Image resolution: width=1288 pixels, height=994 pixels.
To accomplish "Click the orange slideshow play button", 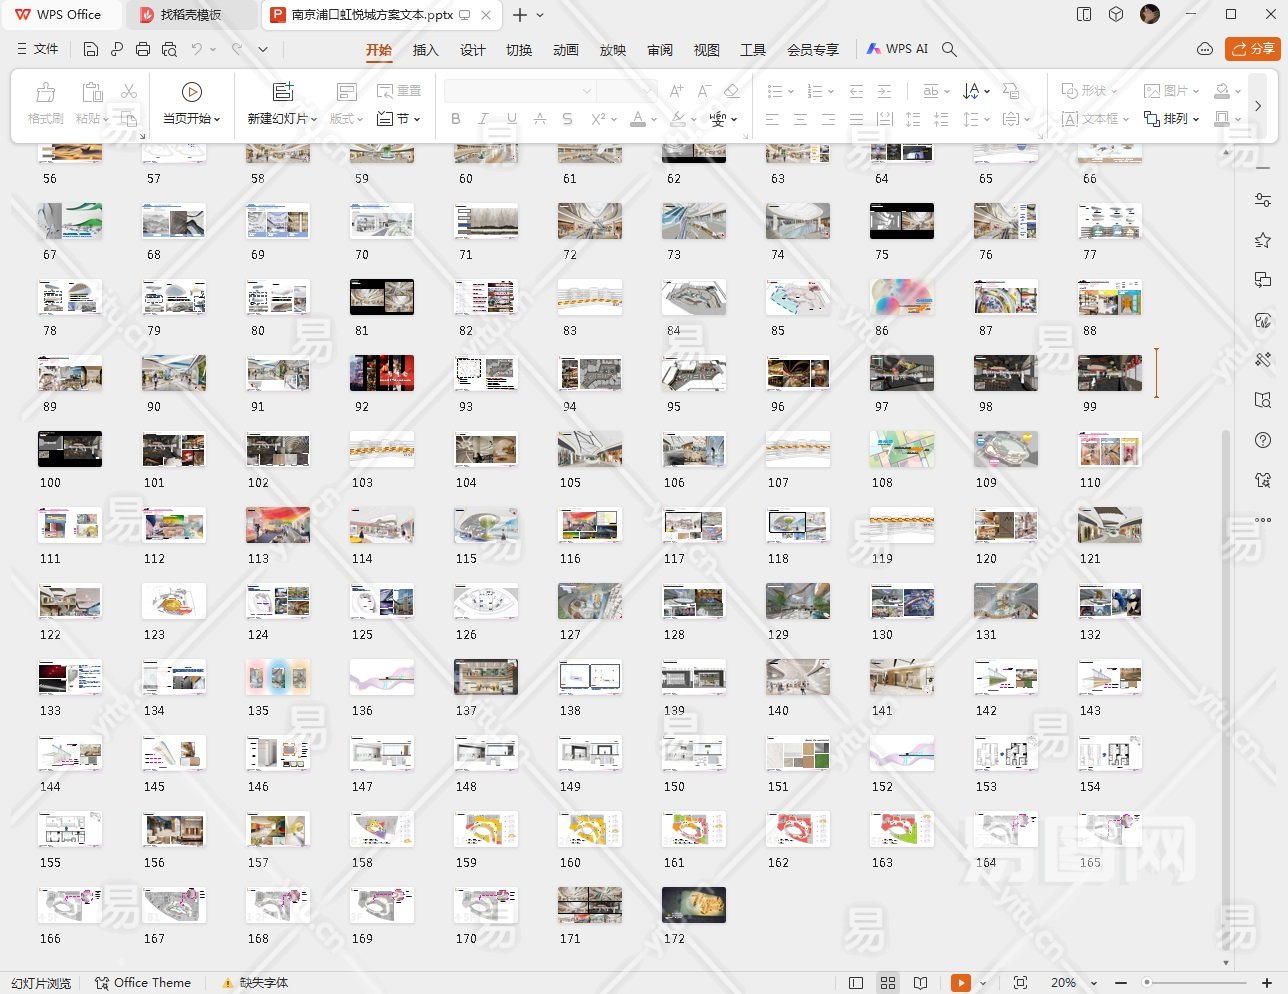I will pyautogui.click(x=960, y=983).
